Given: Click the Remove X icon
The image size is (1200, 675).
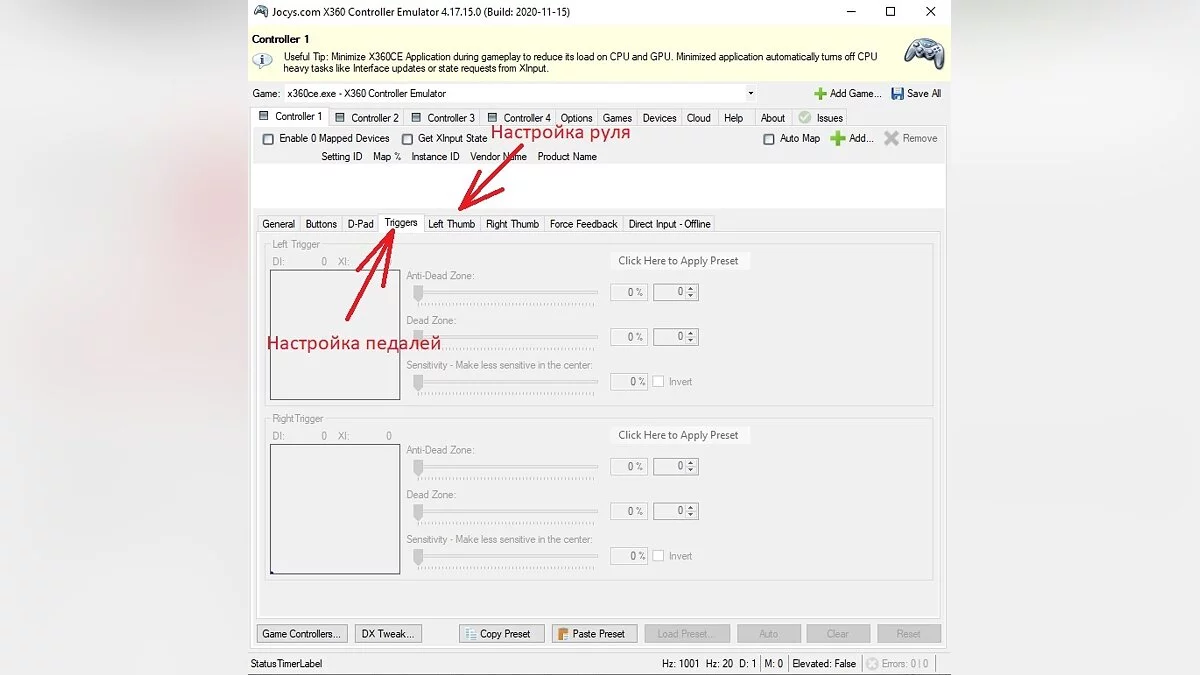Looking at the screenshot, I should click(891, 139).
